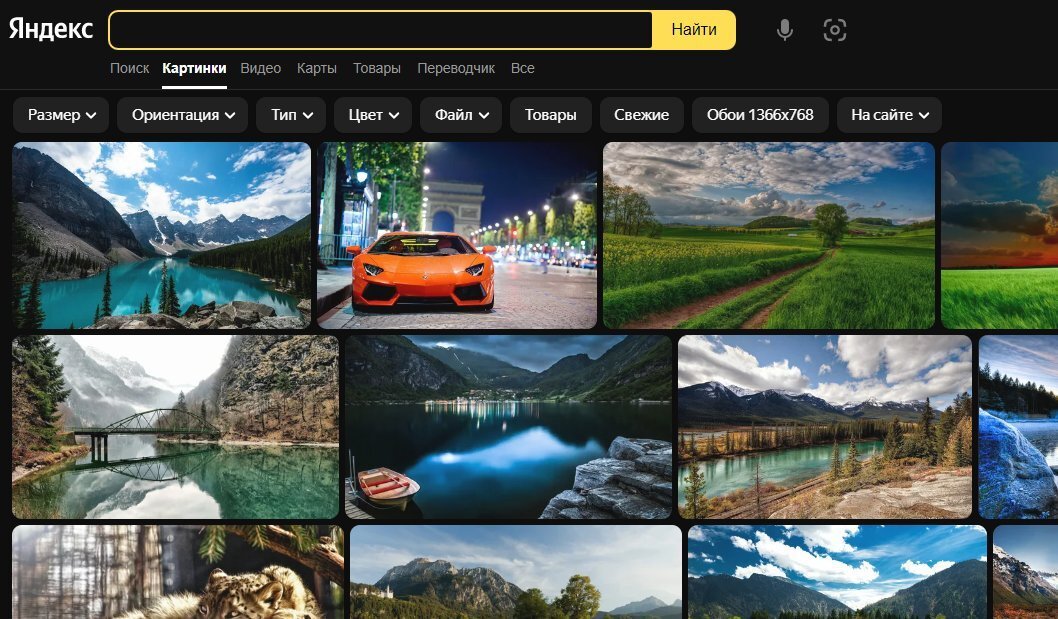The height and width of the screenshot is (619, 1058).
Task: Select the Картинки tab
Action: pyautogui.click(x=194, y=68)
